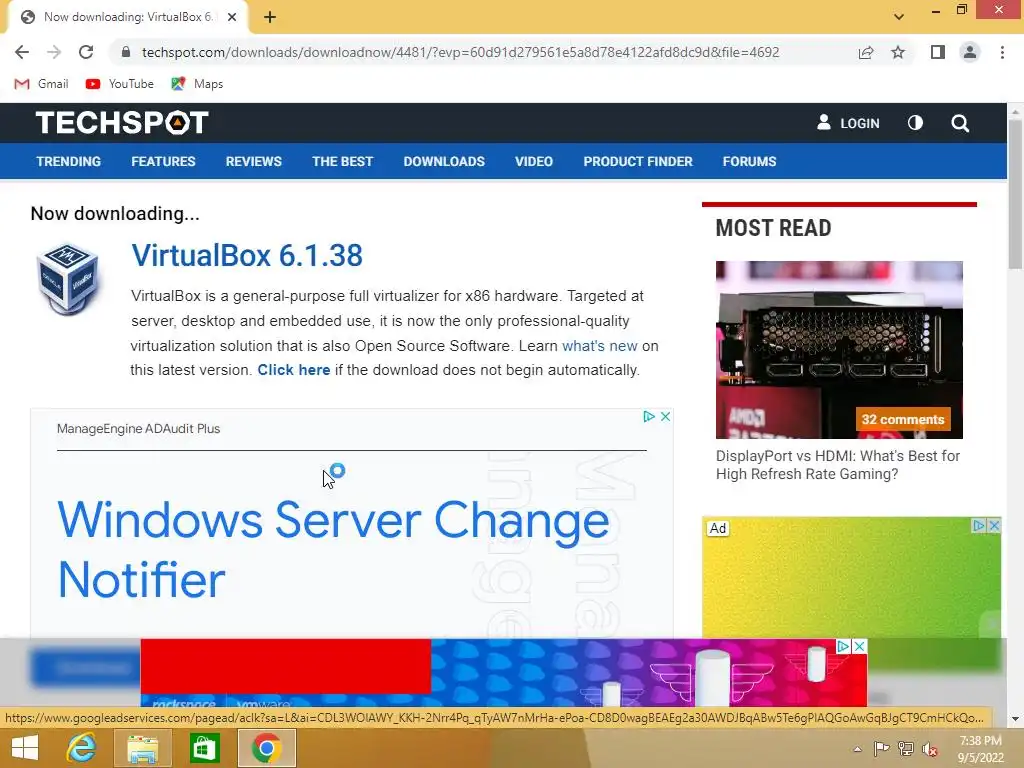
Task: Open the muted volume tray icon
Action: pos(930,749)
